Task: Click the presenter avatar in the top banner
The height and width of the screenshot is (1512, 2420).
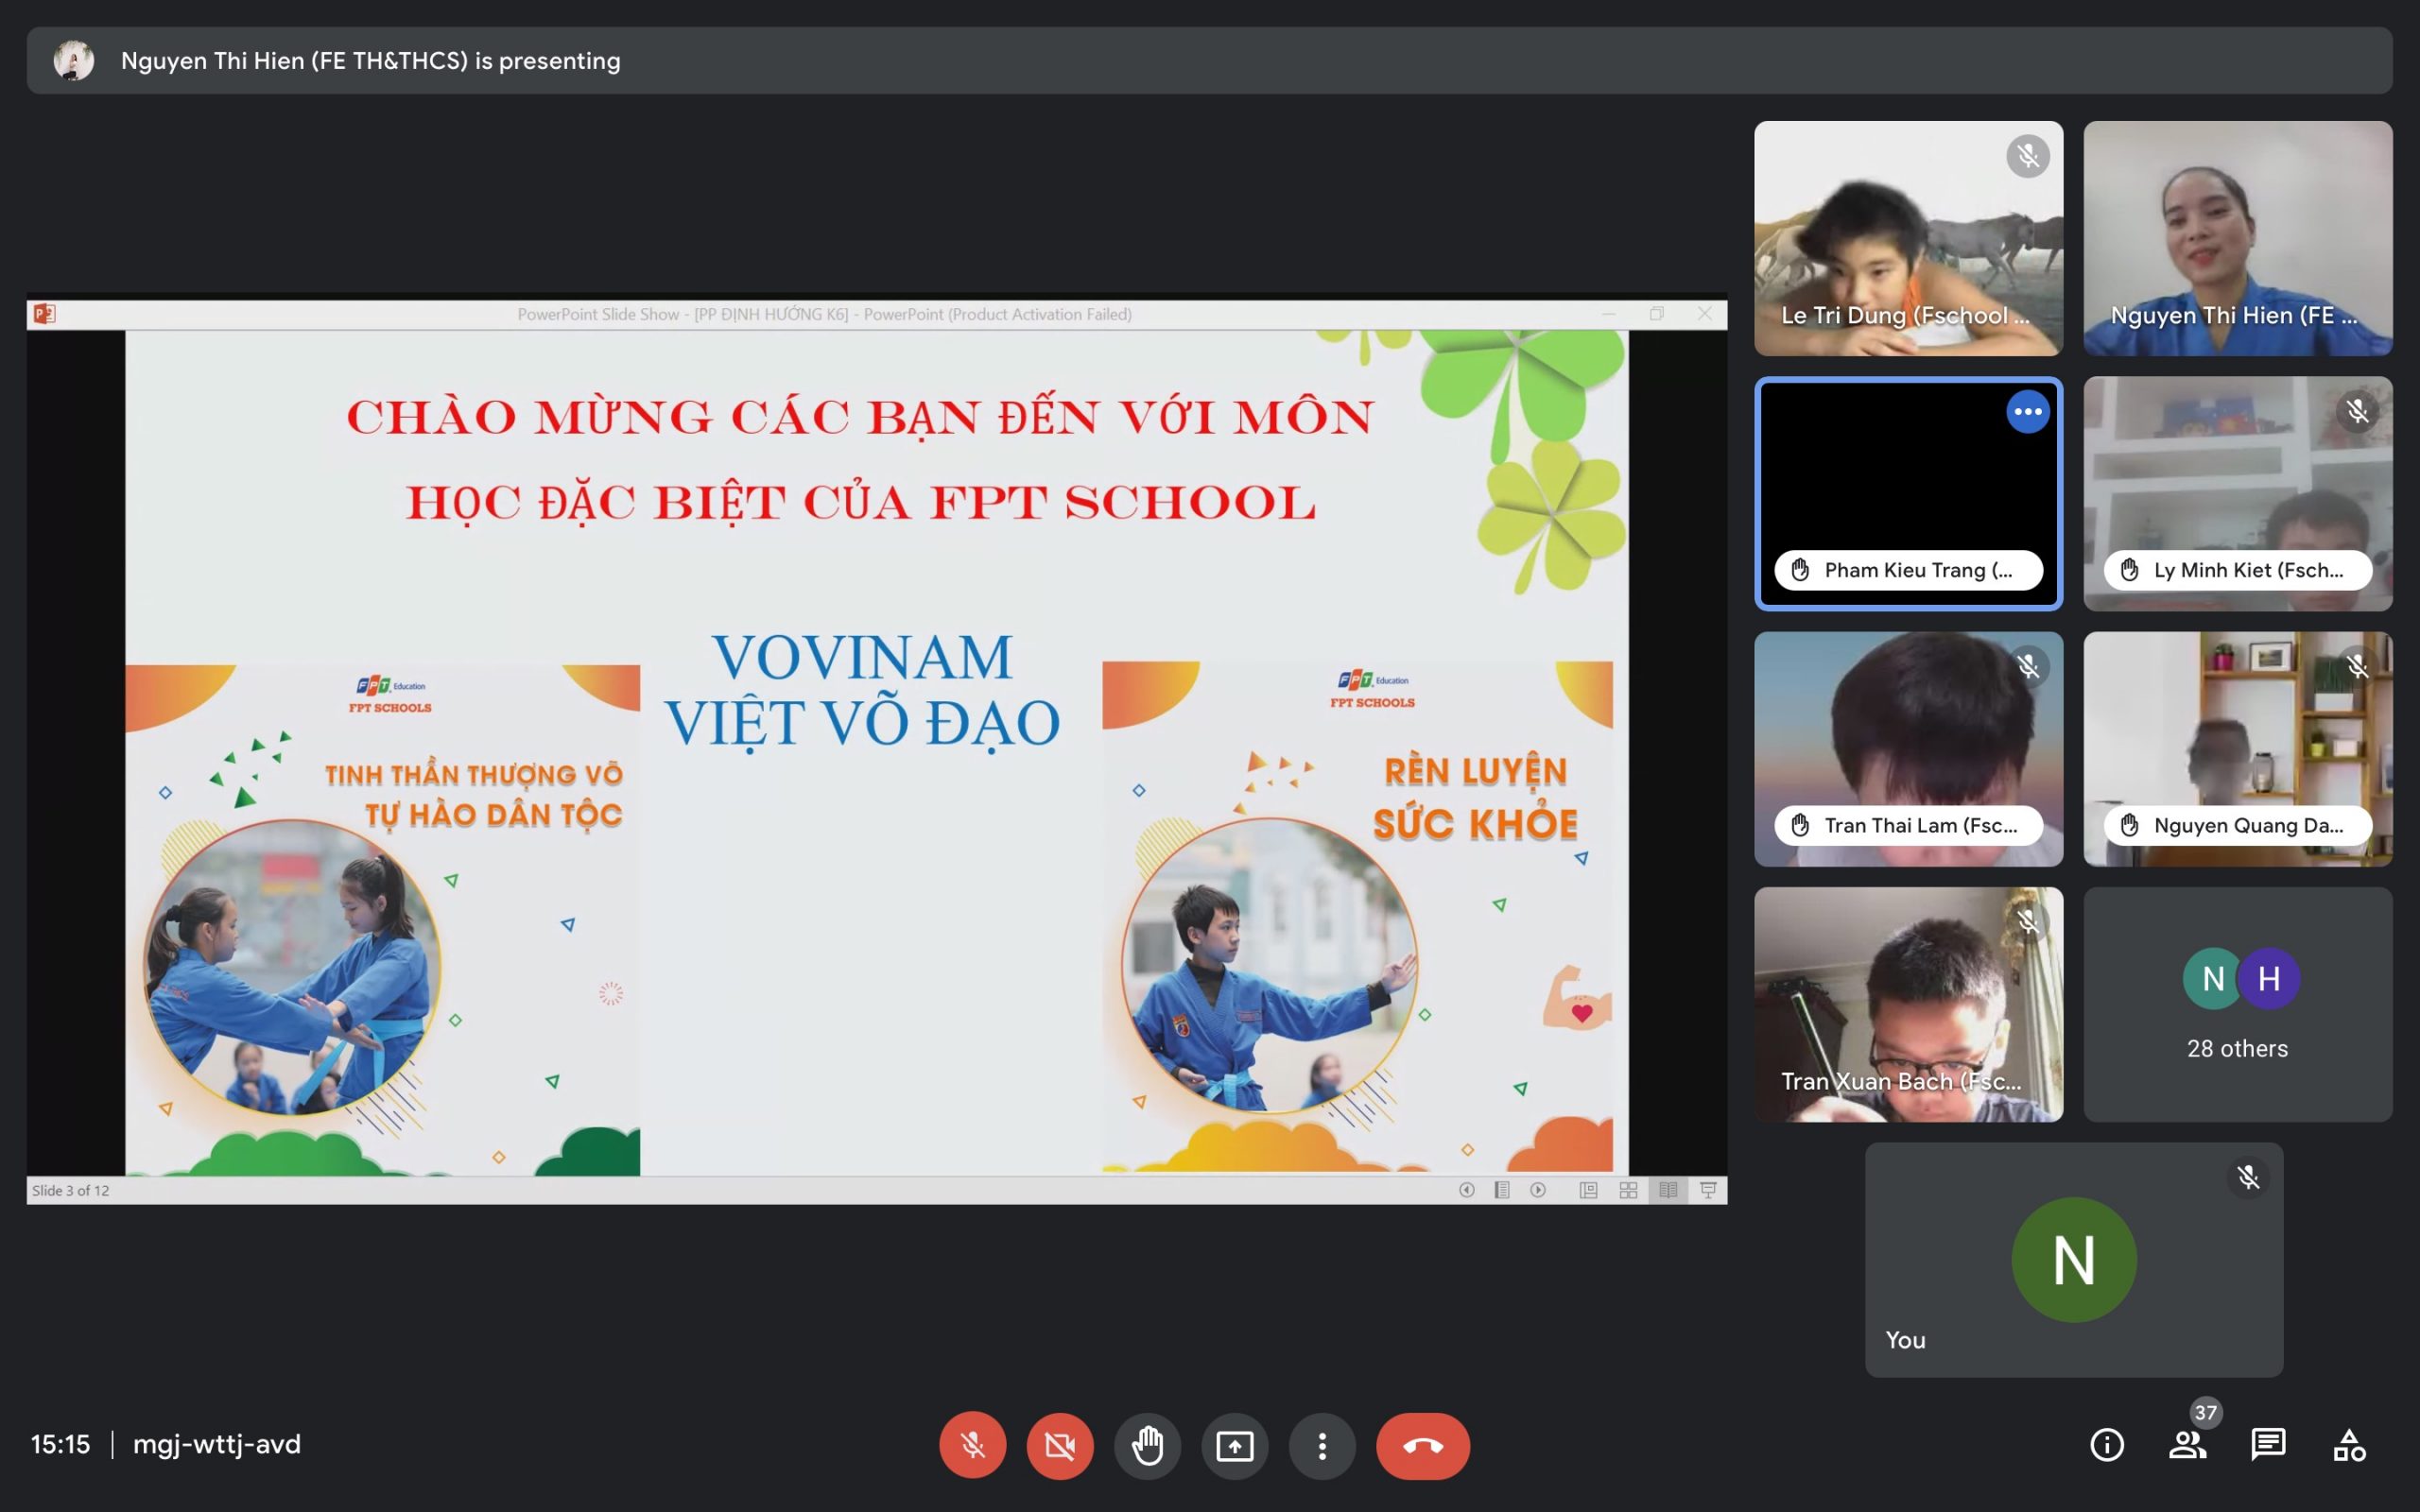Action: pyautogui.click(x=74, y=61)
